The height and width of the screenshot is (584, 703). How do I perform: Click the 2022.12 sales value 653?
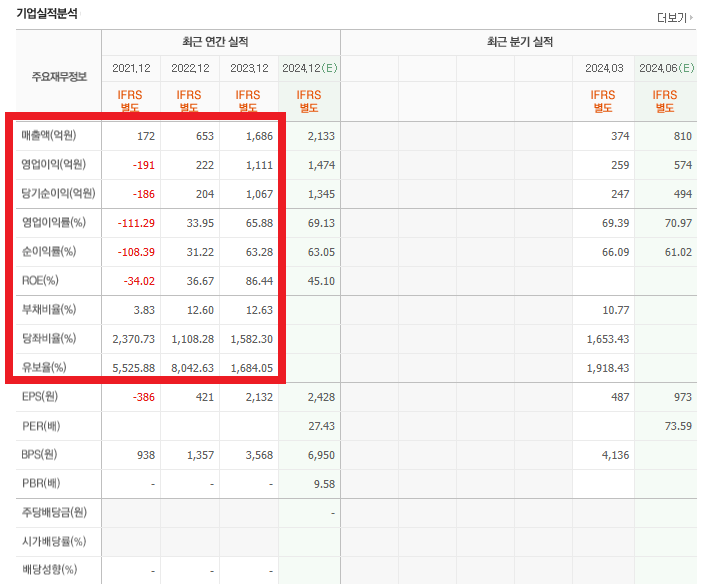click(205, 136)
